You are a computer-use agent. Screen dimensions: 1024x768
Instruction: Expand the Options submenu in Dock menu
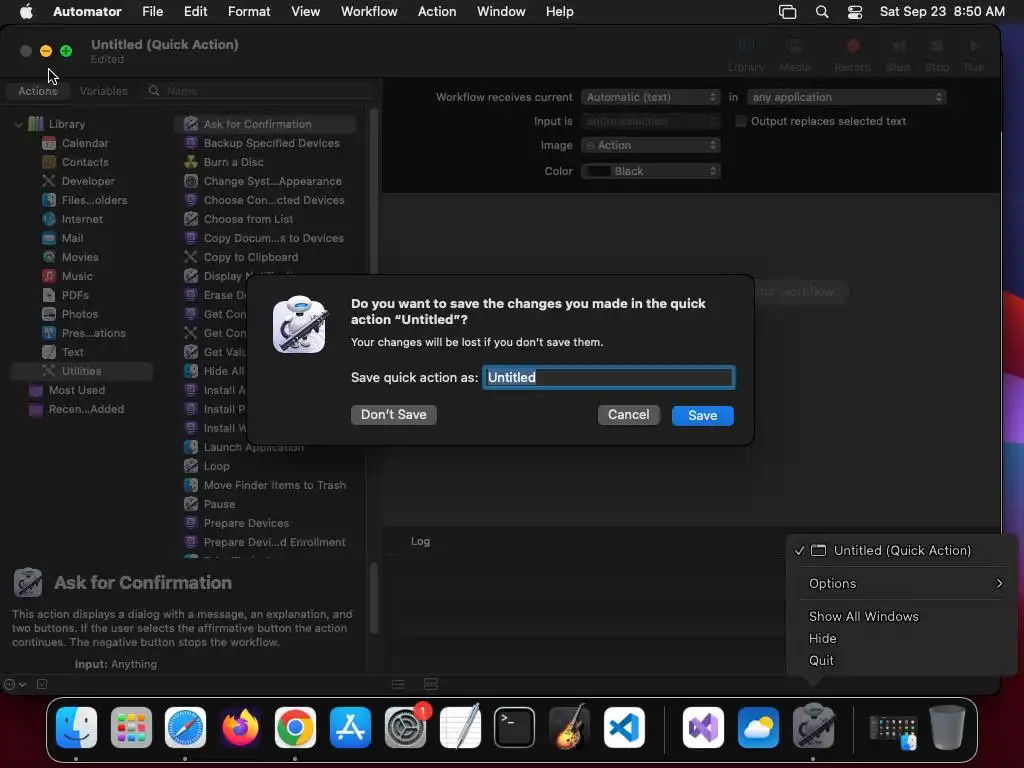[903, 584]
